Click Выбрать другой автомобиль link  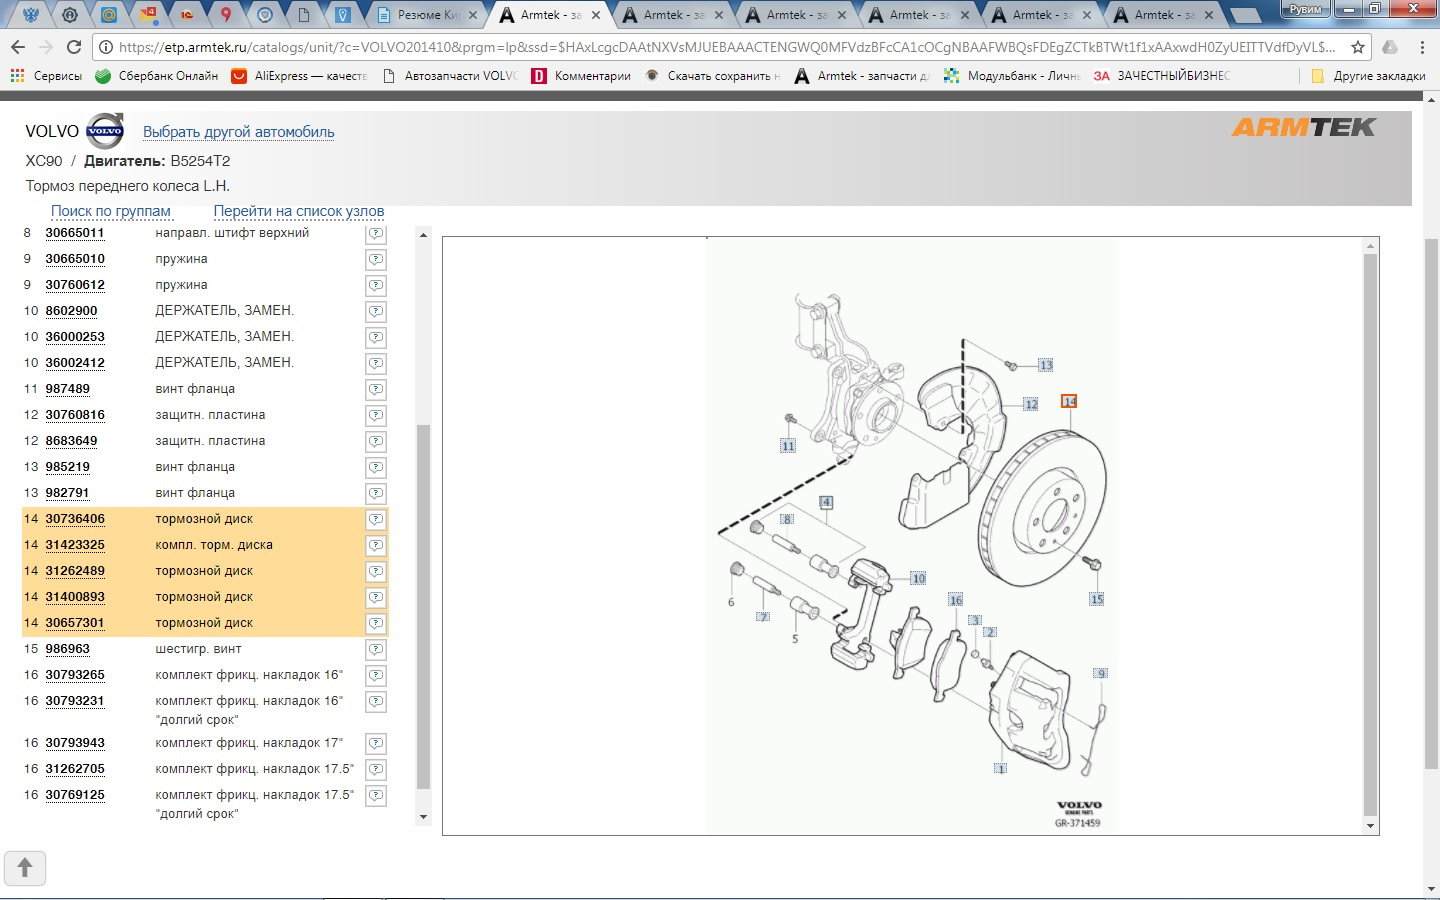(239, 132)
